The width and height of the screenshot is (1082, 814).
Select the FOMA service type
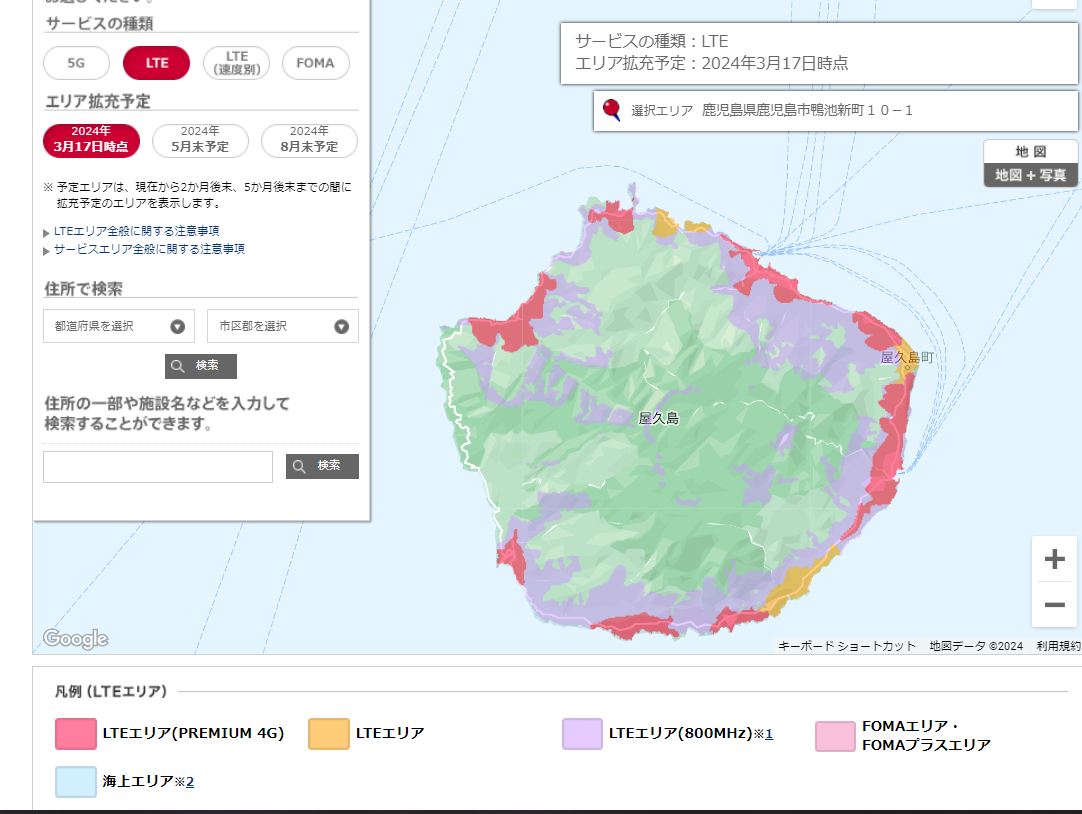[315, 63]
